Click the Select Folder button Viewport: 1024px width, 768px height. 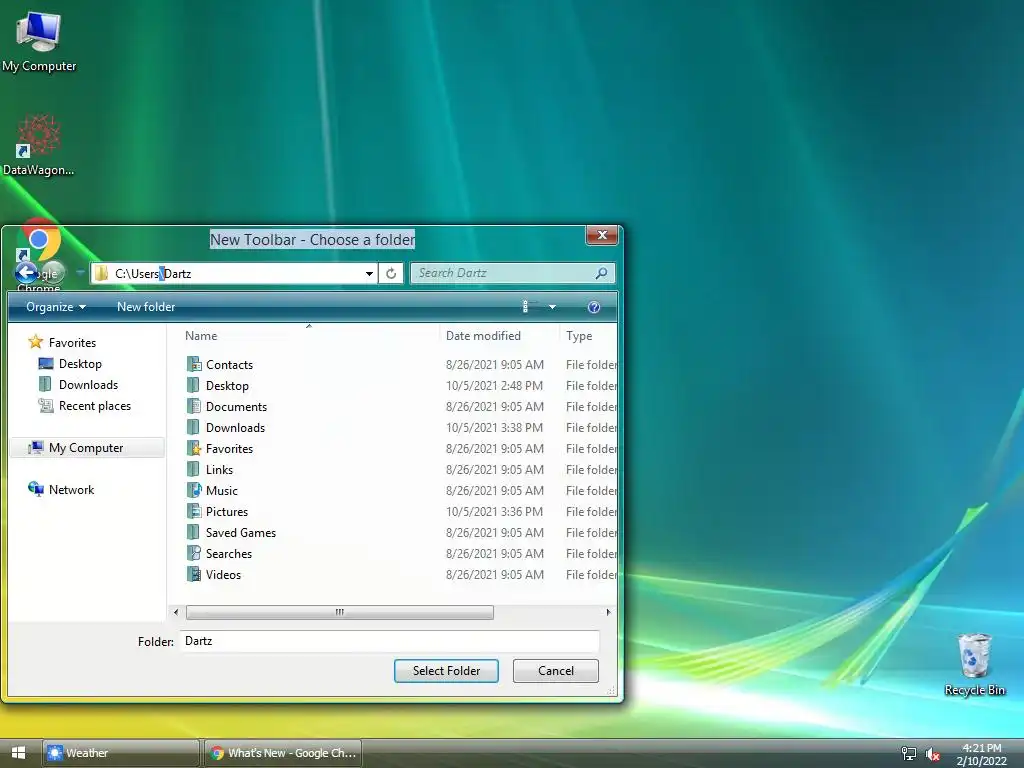point(446,671)
